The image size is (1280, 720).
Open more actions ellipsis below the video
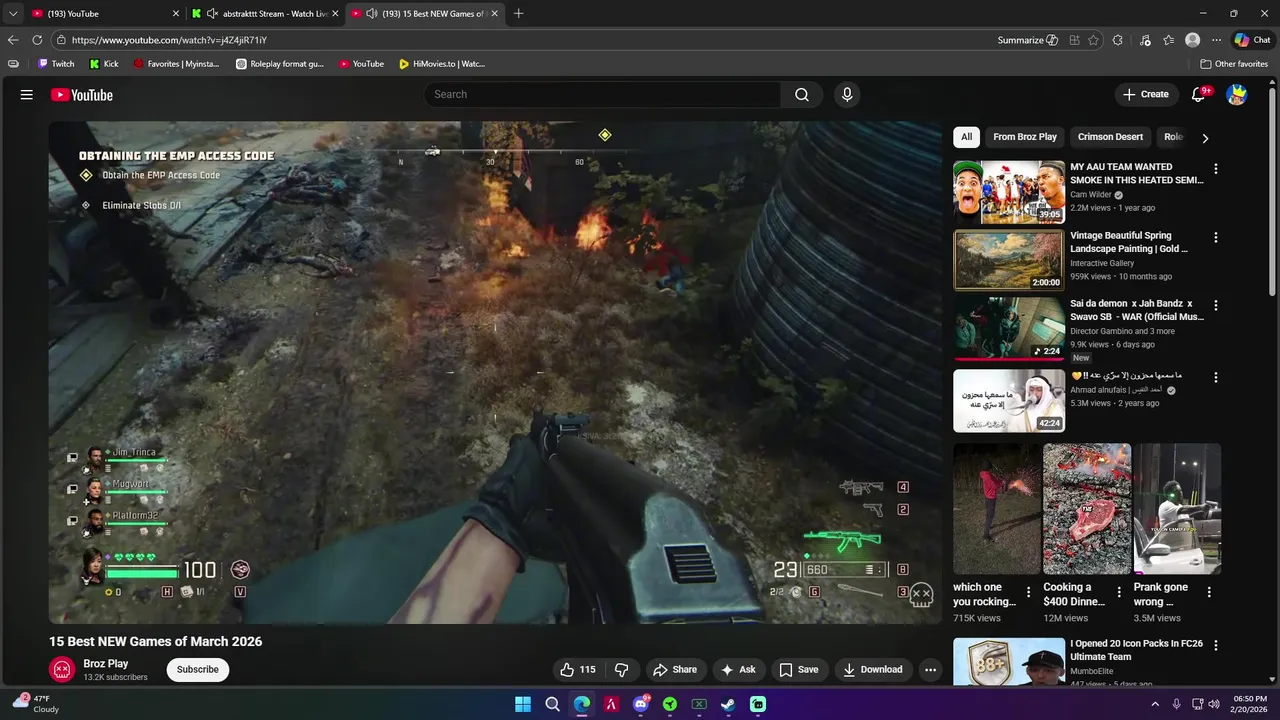(930, 670)
